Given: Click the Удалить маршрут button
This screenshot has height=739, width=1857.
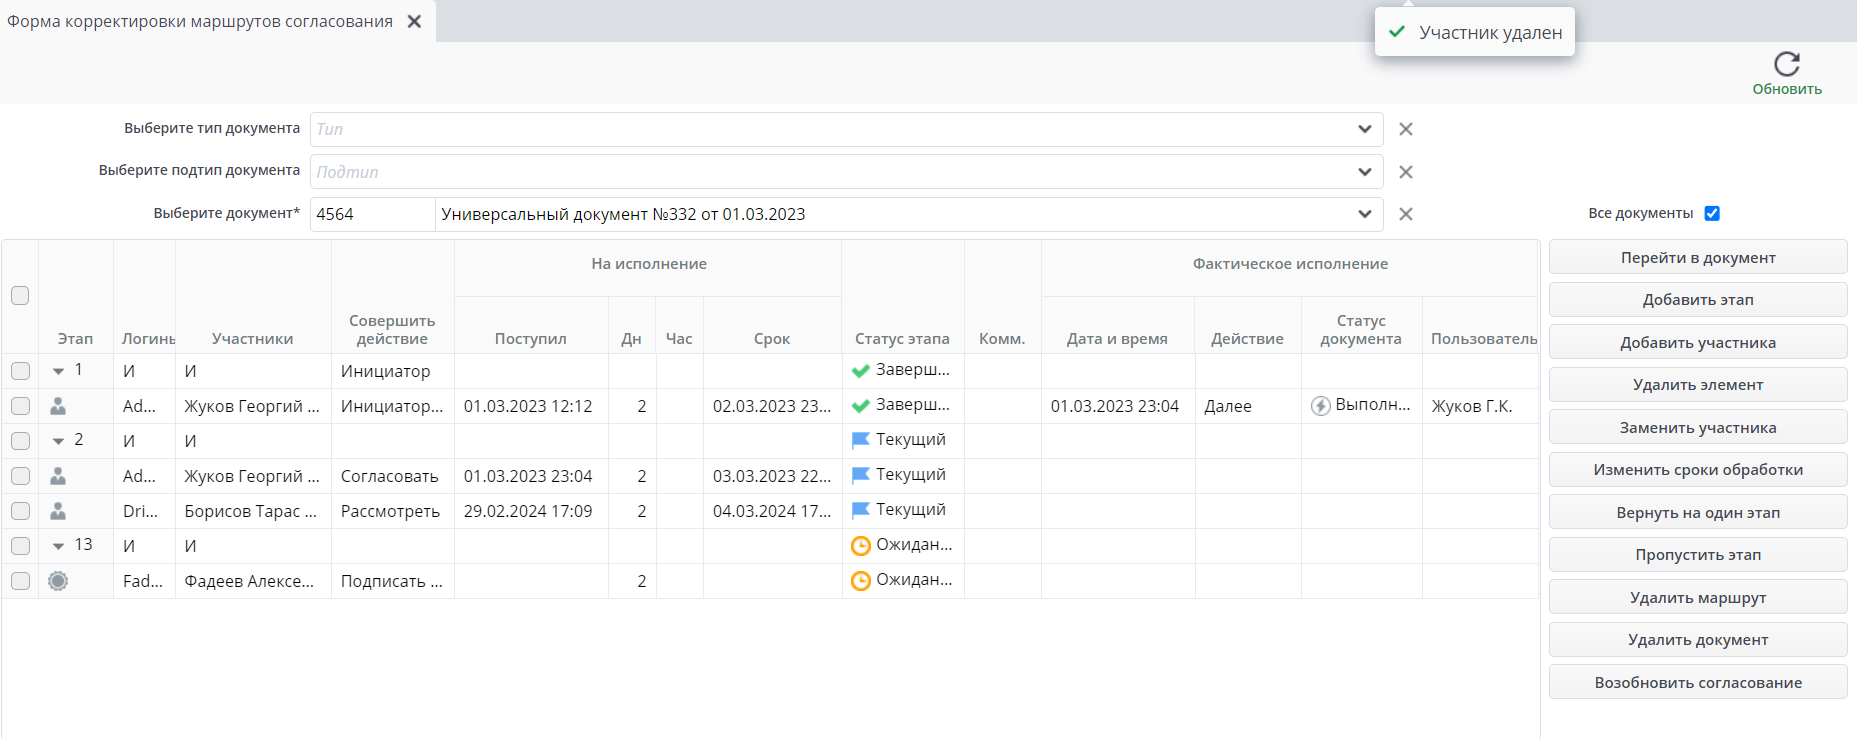Looking at the screenshot, I should [1697, 597].
